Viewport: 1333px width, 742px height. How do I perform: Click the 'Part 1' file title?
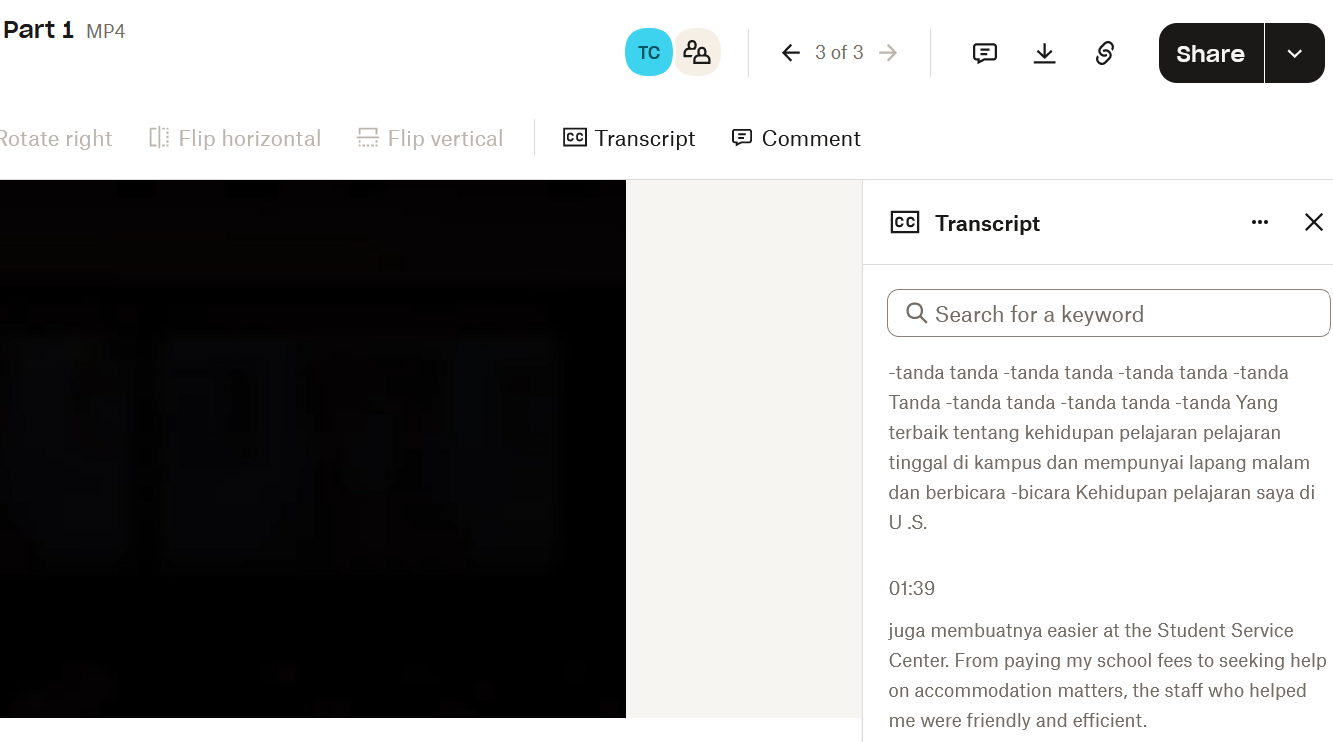coord(38,30)
